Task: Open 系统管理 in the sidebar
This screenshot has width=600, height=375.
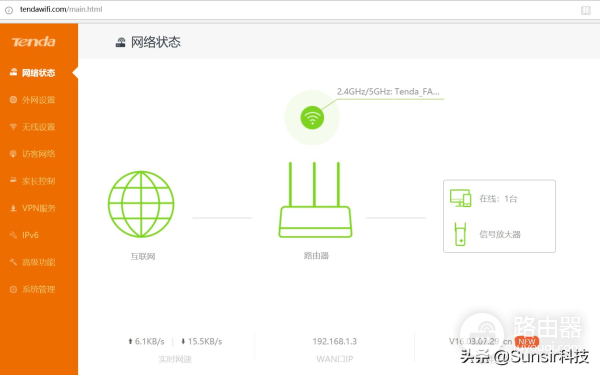Action: coord(38,289)
